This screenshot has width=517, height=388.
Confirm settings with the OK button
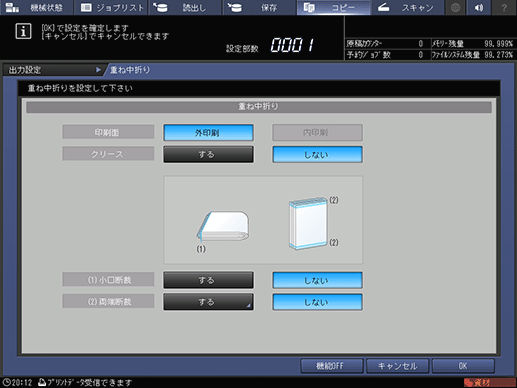click(x=463, y=366)
